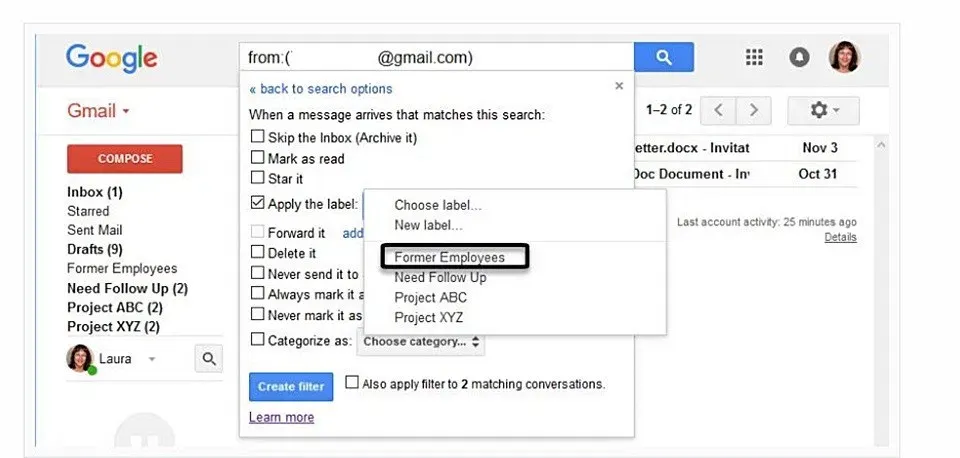Open the Gmail dropdown menu
This screenshot has width=960, height=458.
coord(98,111)
